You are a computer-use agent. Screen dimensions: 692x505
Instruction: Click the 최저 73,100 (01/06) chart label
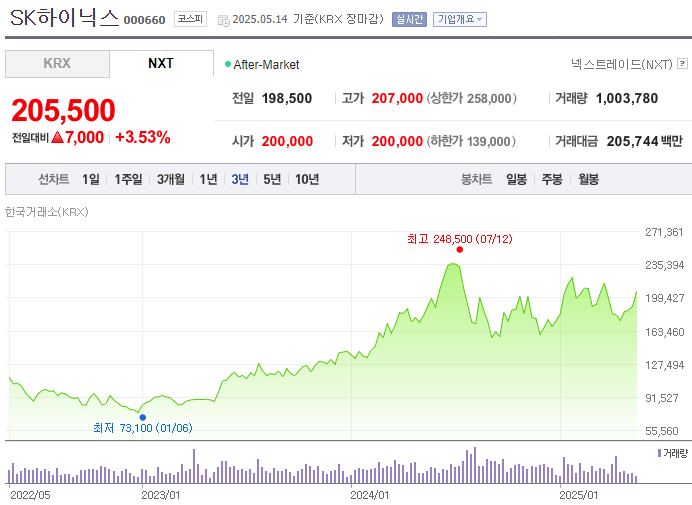click(143, 428)
